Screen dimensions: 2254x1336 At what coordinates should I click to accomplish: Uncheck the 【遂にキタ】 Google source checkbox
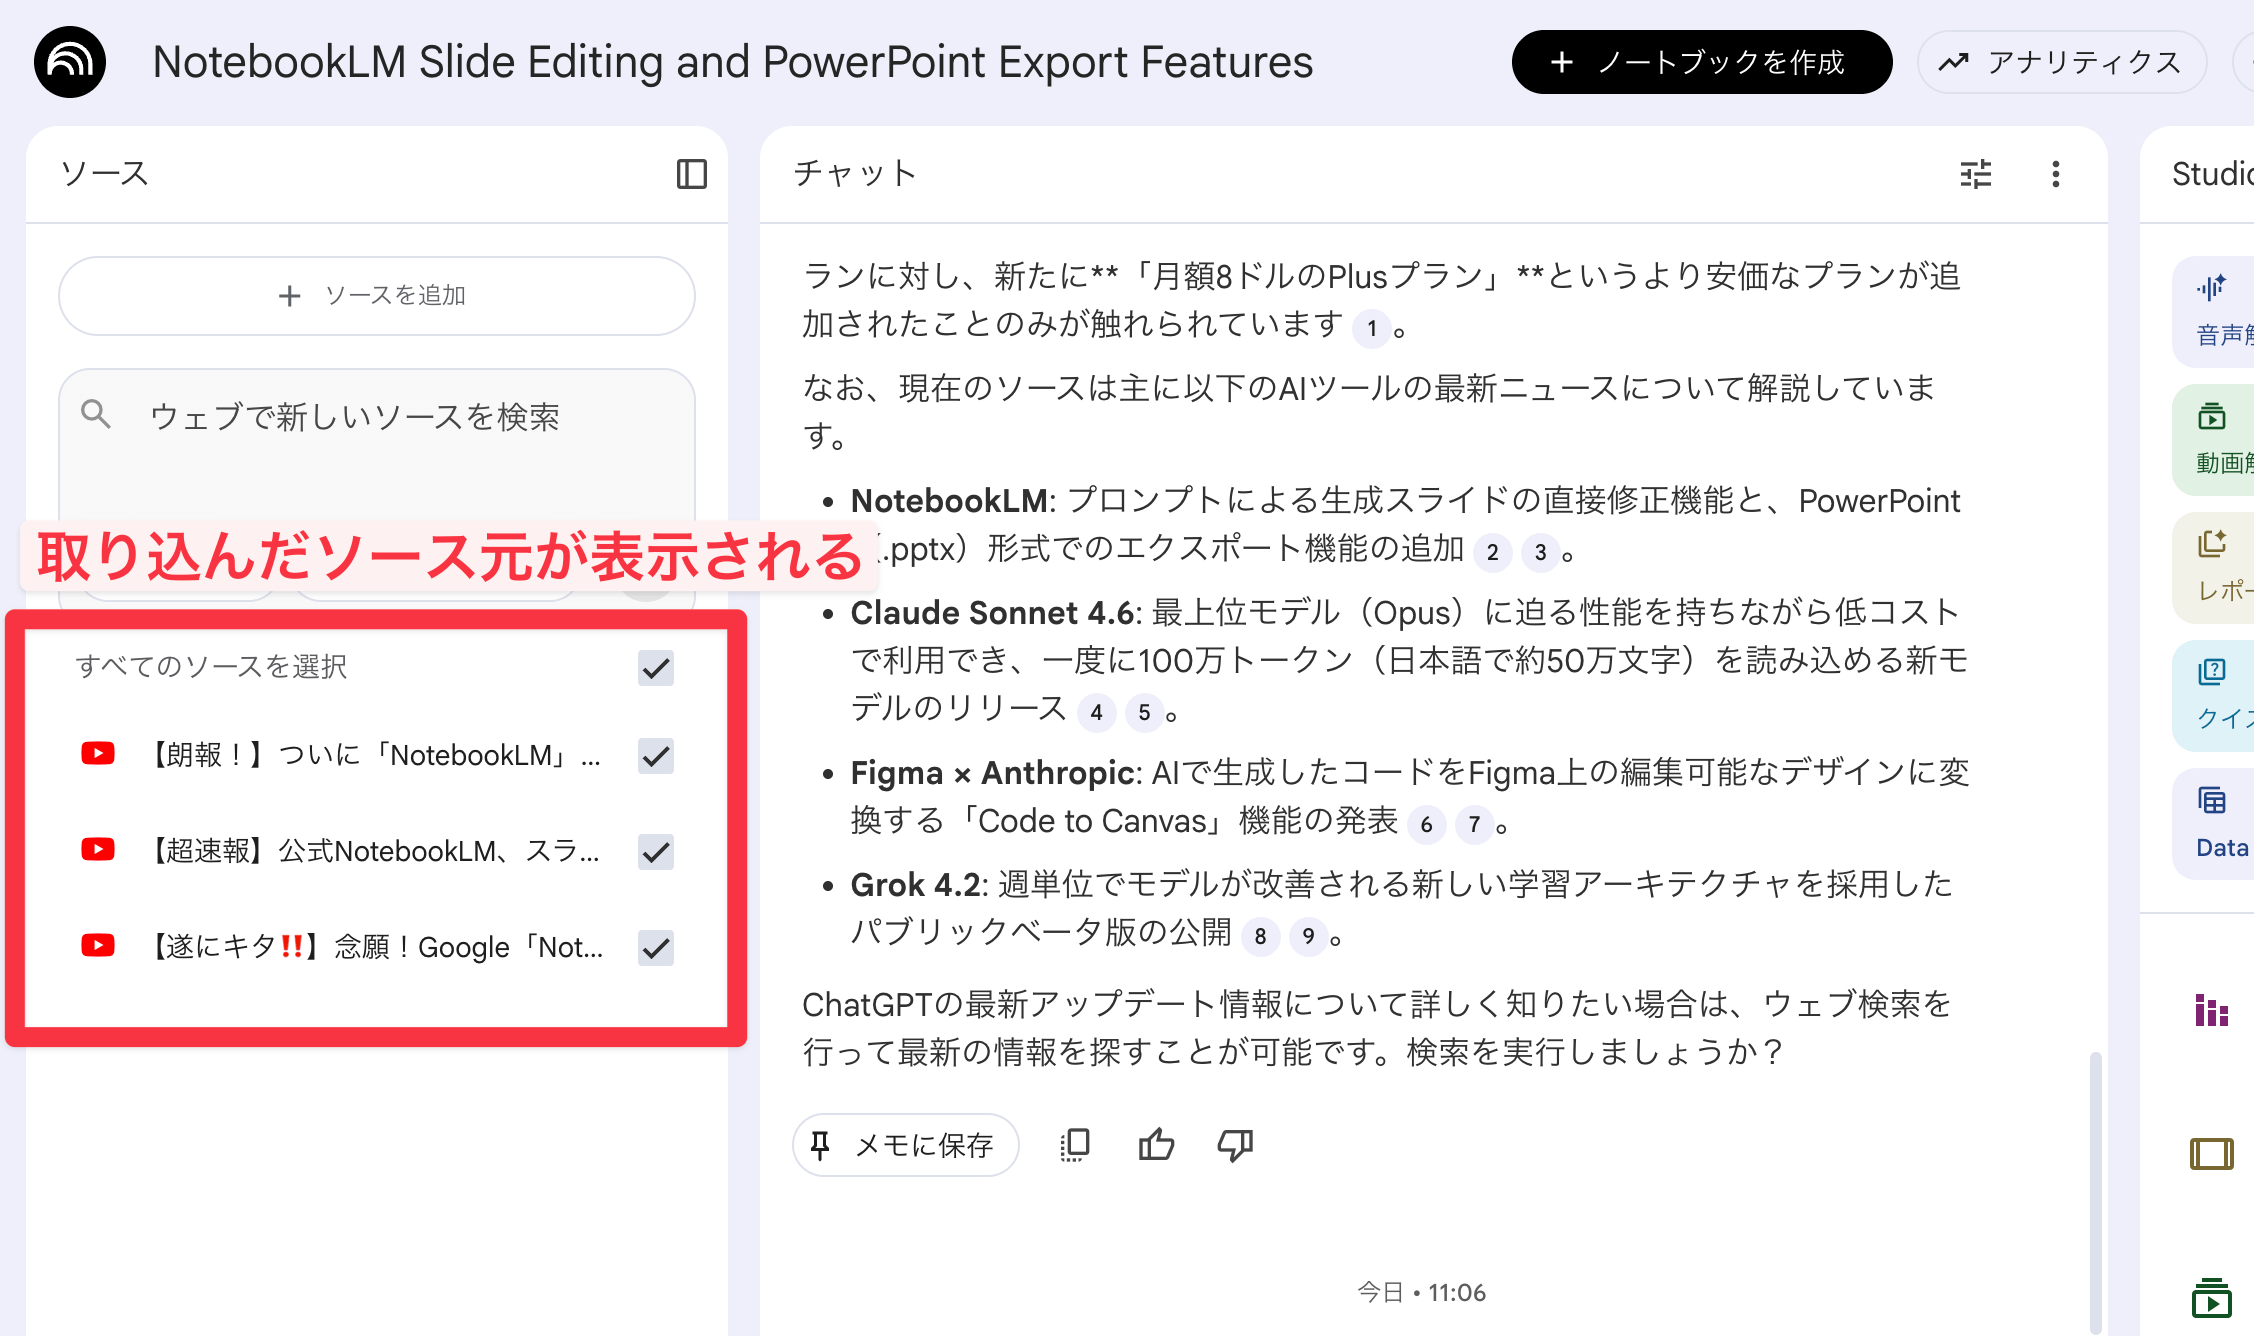(x=656, y=948)
